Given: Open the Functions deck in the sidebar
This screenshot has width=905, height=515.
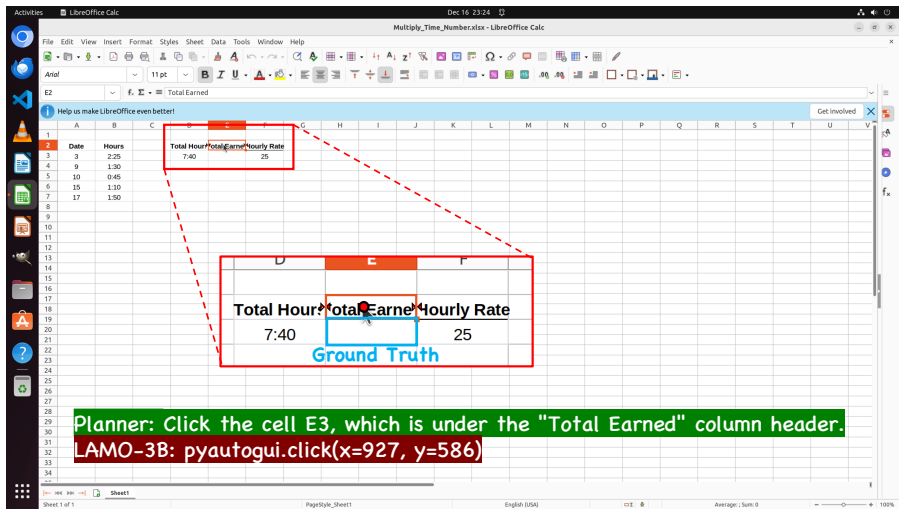Looking at the screenshot, I should point(886,192).
